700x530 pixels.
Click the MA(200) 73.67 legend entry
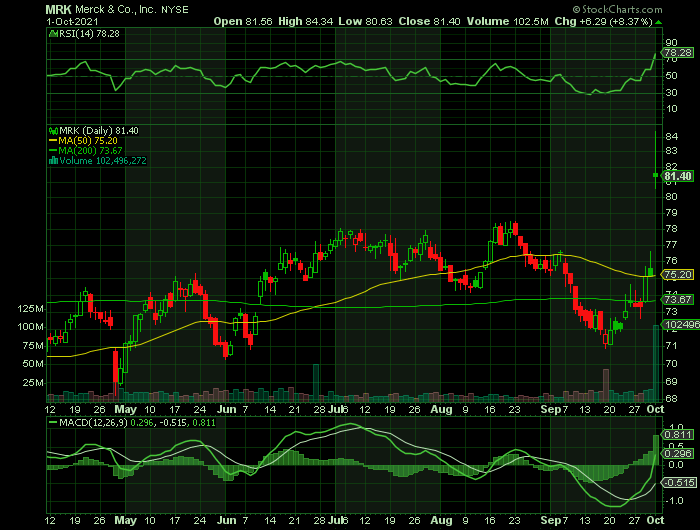click(x=86, y=150)
